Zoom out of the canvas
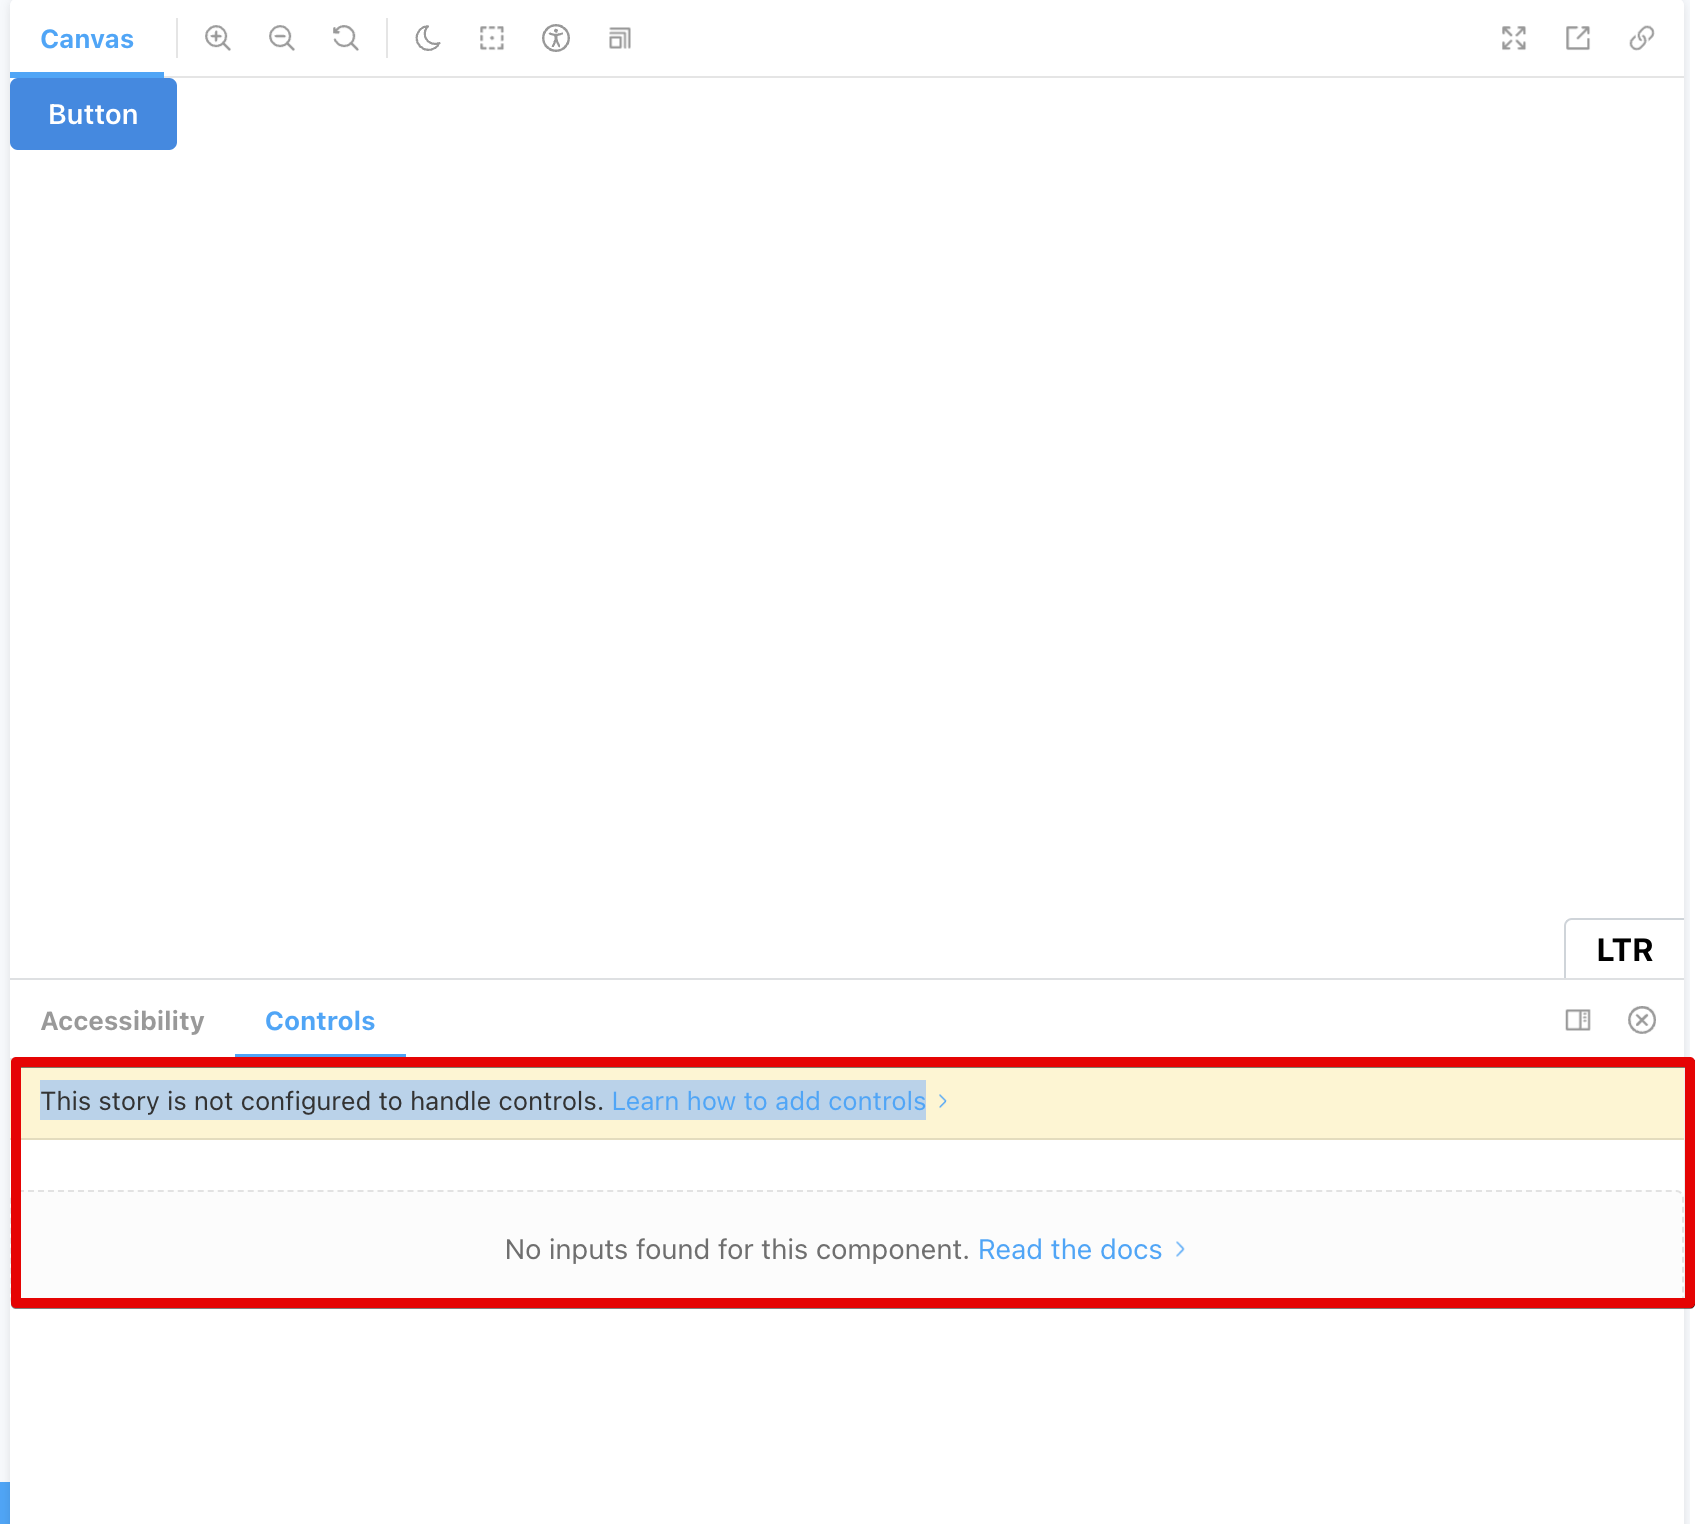This screenshot has height=1524, width=1698. pyautogui.click(x=281, y=38)
